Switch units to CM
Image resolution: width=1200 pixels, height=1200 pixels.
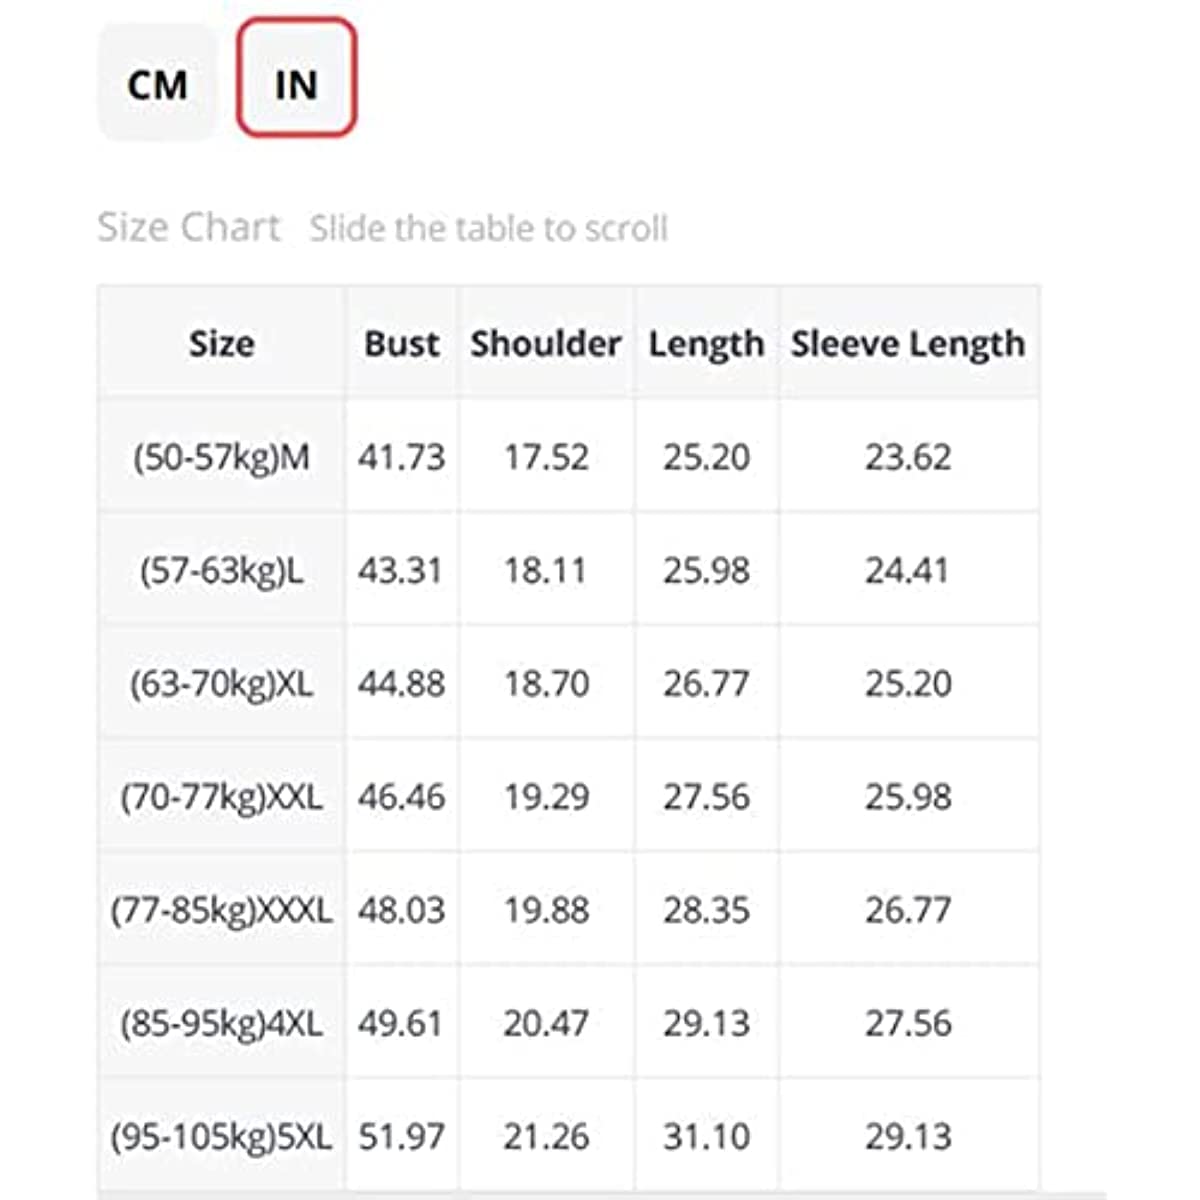coord(157,83)
